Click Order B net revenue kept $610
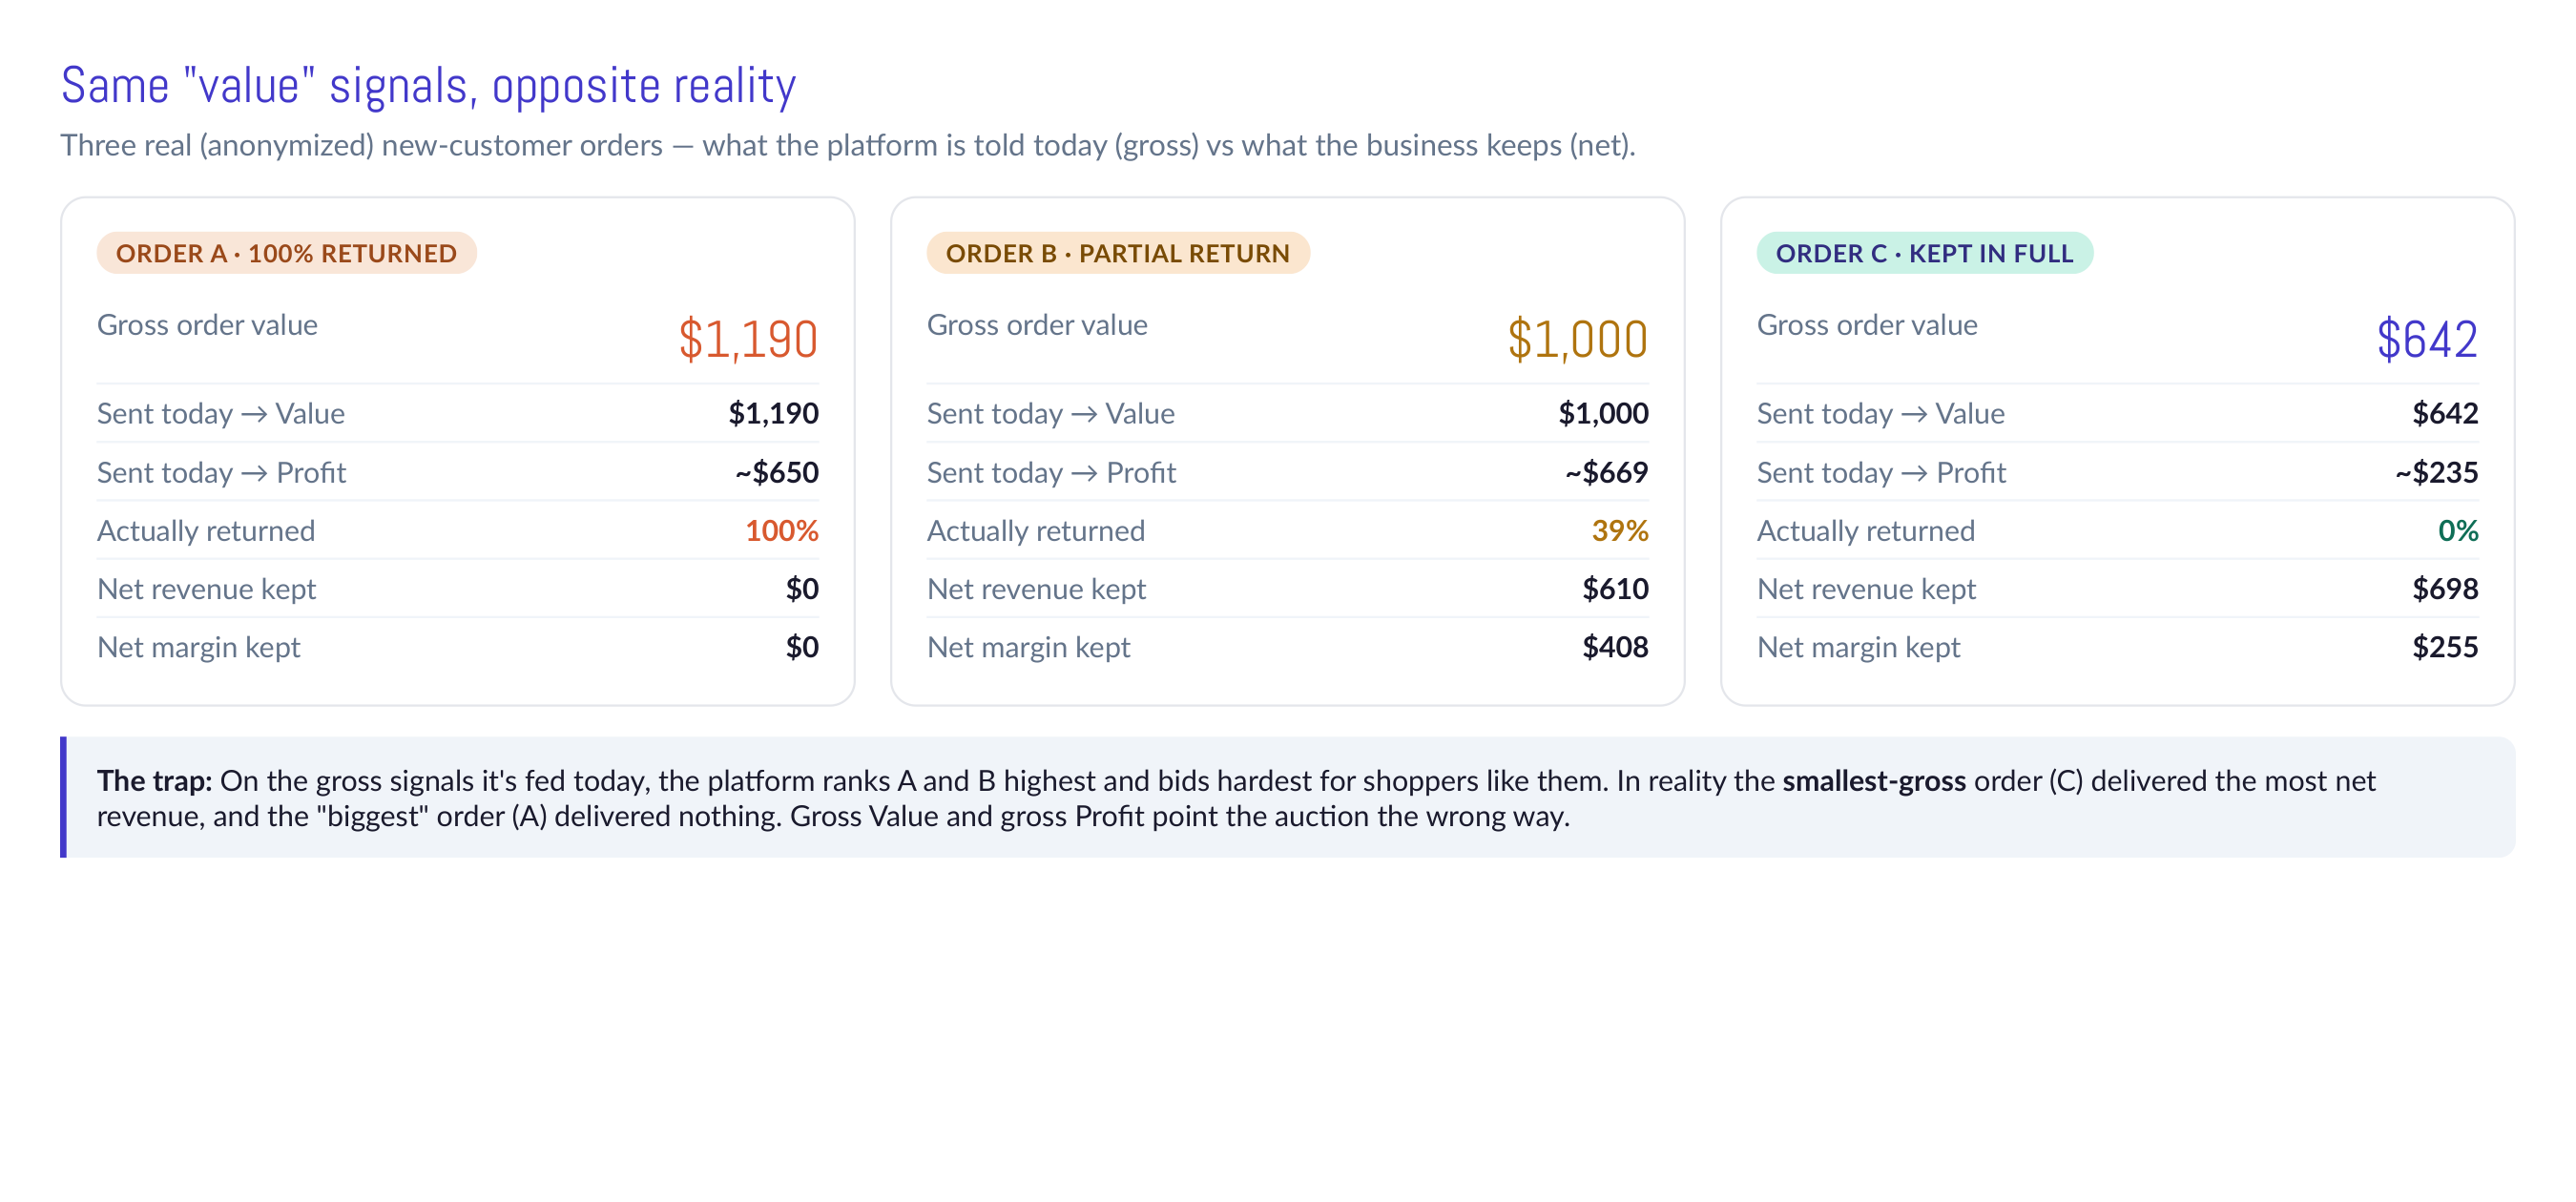 point(1615,589)
